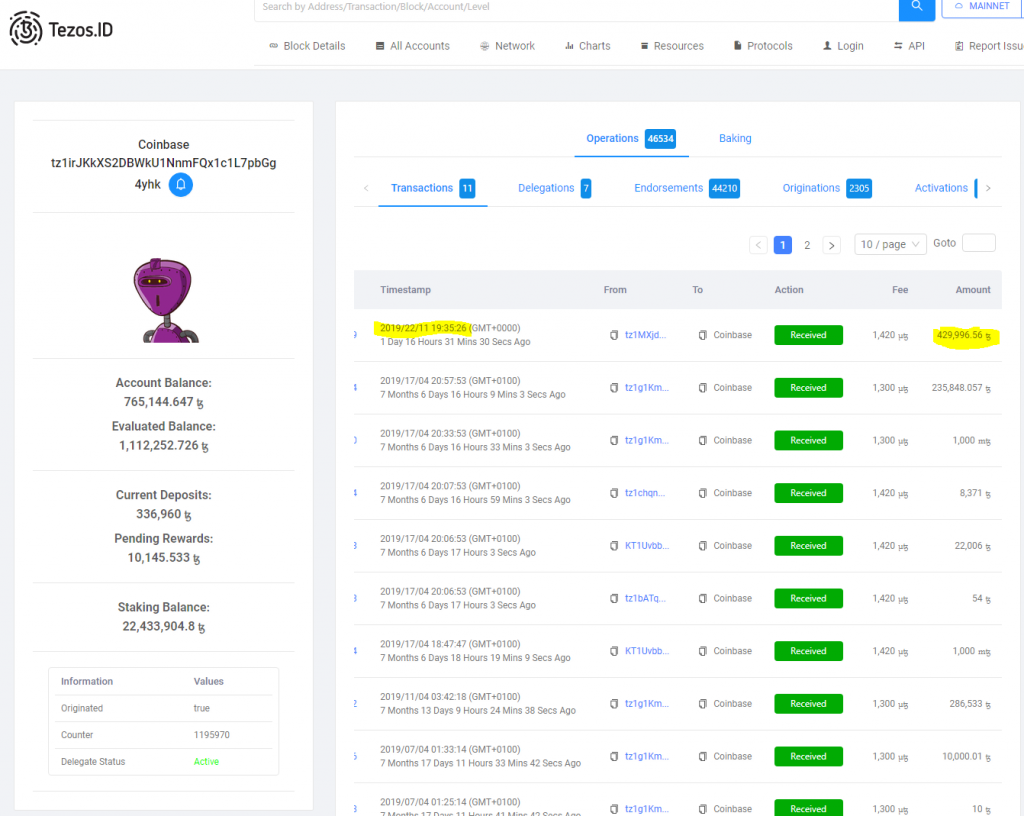Image resolution: width=1024 pixels, height=816 pixels.
Task: Open the Originations sub-tab
Action: click(x=827, y=188)
